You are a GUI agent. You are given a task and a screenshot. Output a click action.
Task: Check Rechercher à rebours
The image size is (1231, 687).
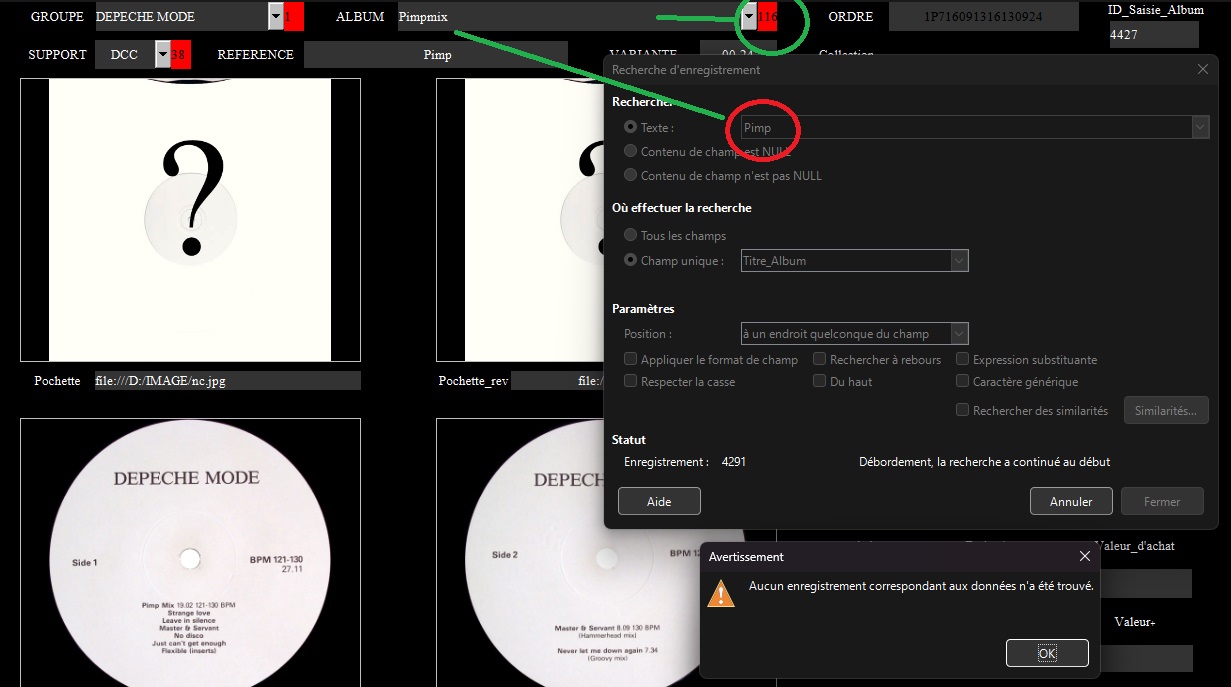(x=819, y=359)
